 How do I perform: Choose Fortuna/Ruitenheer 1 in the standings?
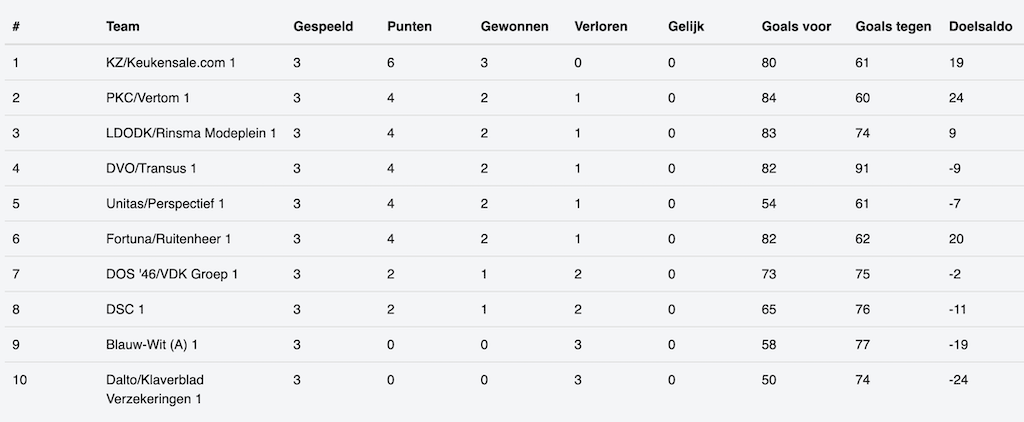[x=168, y=239]
